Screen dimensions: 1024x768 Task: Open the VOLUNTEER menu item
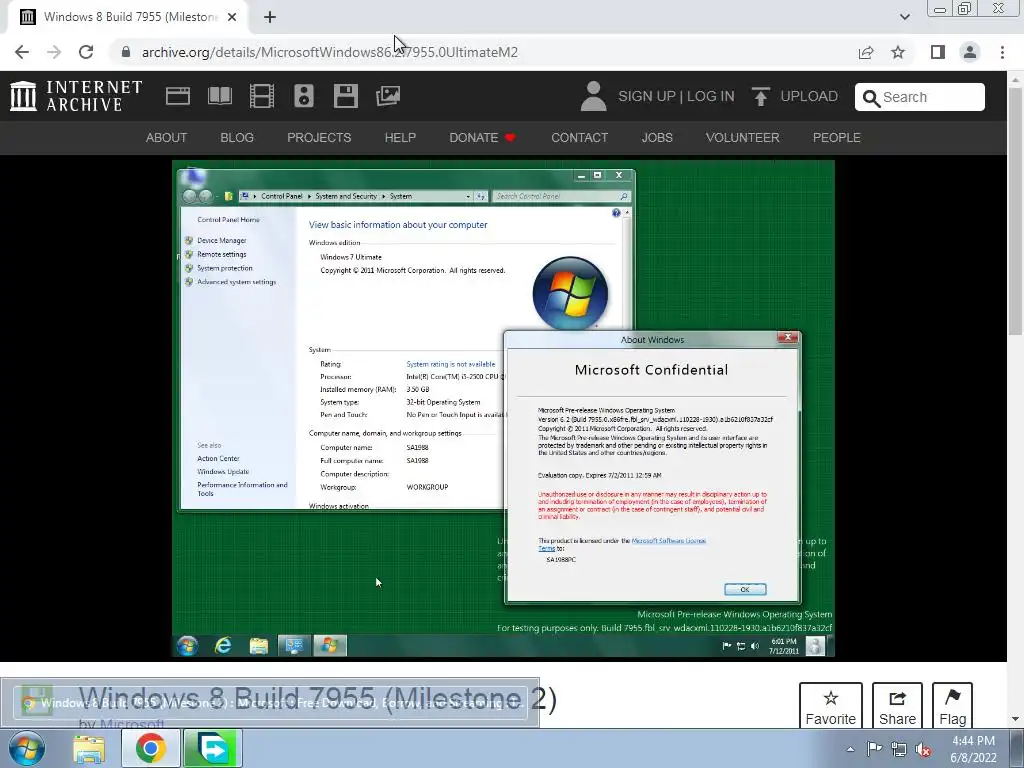742,138
